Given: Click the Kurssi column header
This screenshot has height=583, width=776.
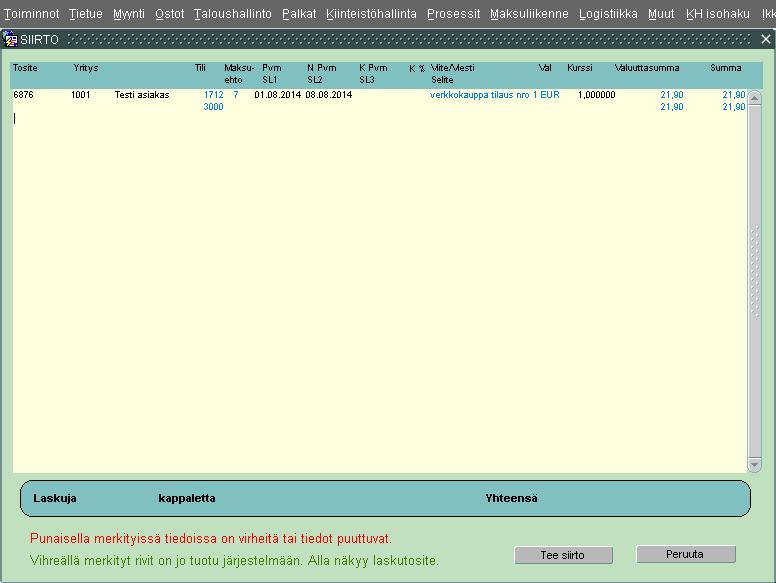Looking at the screenshot, I should click(580, 68).
